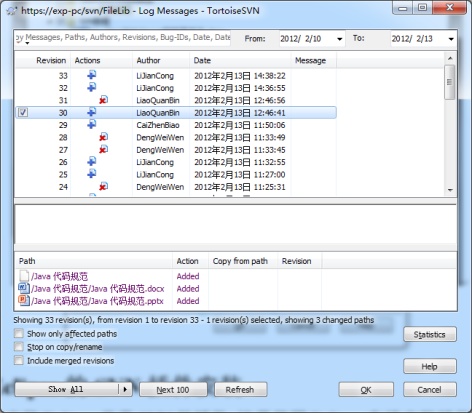
Task: Click the Word document icon for .docx file
Action: click(24, 288)
